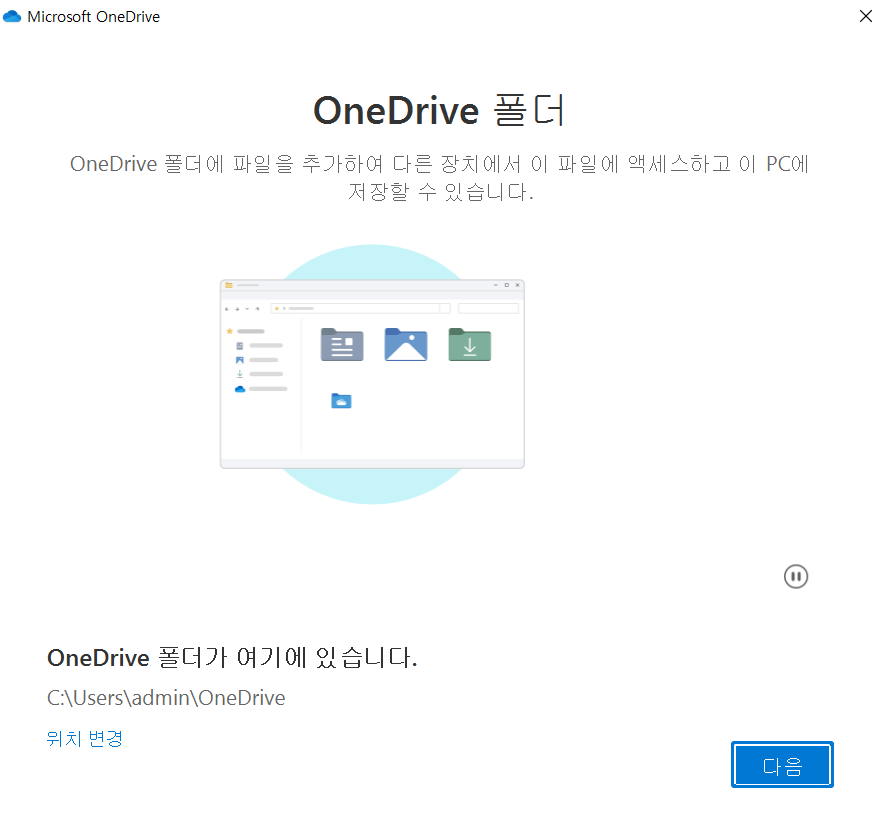Viewport: 879px width, 818px height.
Task: Open 위치 변경 to change folder location
Action: (x=84, y=738)
